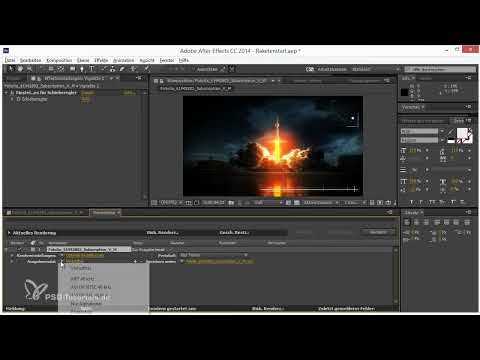Open the Bearbeiten menu
480x360 pixels.
[x=31, y=60]
